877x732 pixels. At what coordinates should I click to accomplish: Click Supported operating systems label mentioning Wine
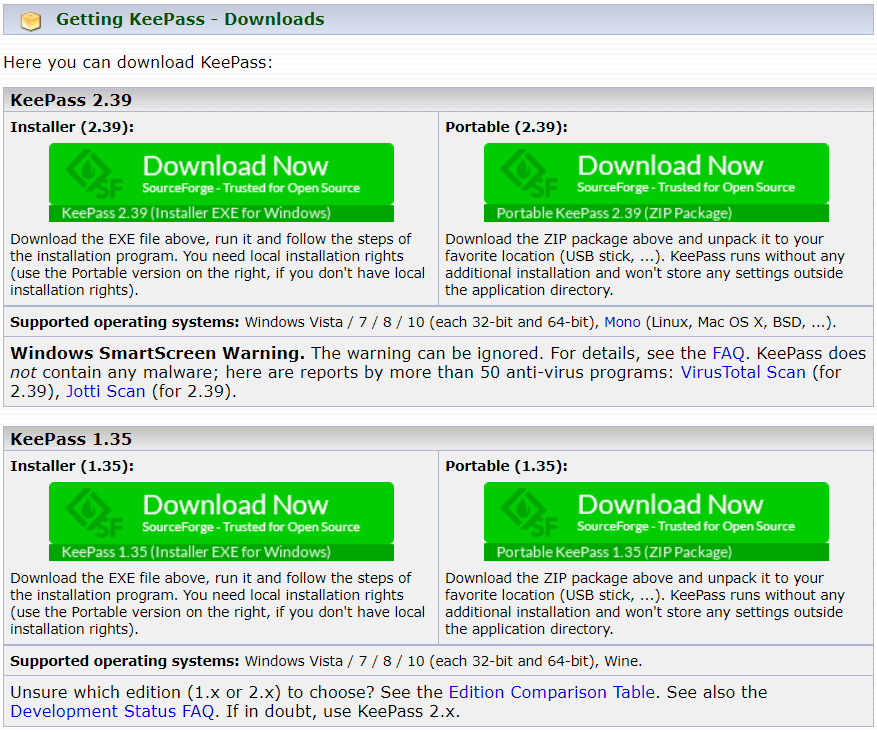click(125, 661)
